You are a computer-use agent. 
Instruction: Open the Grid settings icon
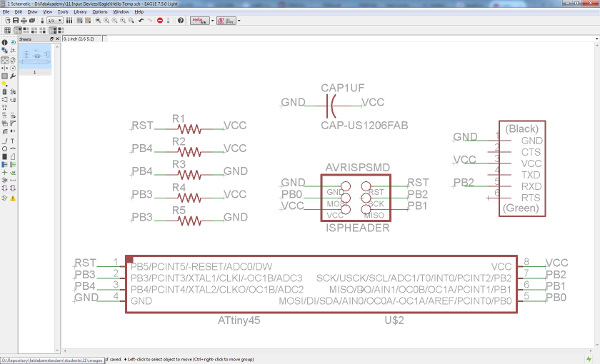click(x=7, y=30)
